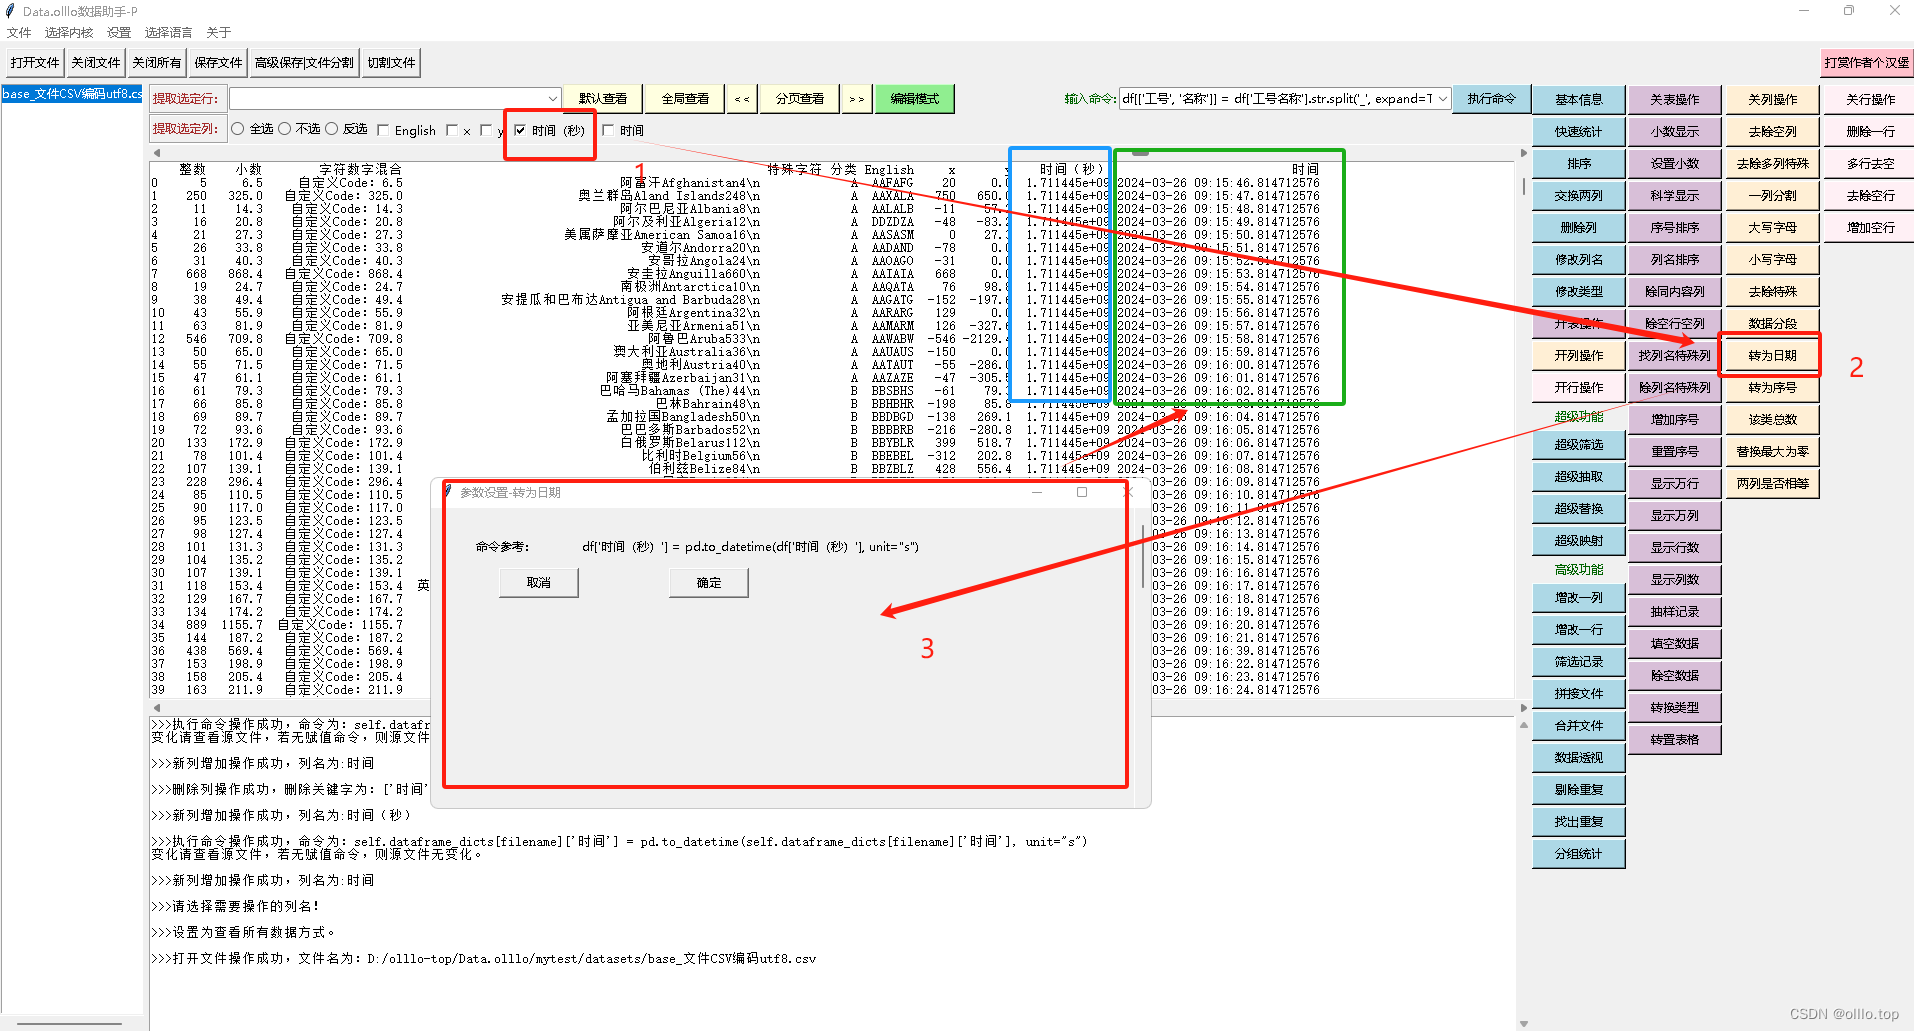Uncheck the 时间（秒）column checkbox
This screenshot has height=1031, width=1914.
click(x=520, y=130)
